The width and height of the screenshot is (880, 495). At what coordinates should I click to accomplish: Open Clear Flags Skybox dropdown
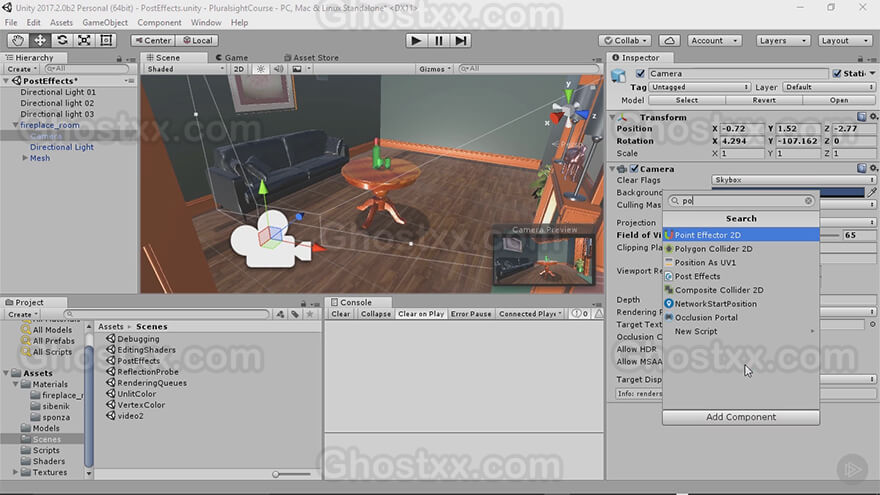tap(794, 180)
